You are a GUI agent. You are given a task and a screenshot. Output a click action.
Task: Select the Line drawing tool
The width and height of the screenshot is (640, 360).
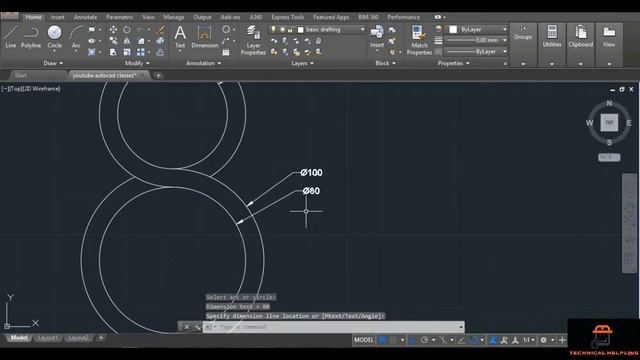click(x=11, y=37)
